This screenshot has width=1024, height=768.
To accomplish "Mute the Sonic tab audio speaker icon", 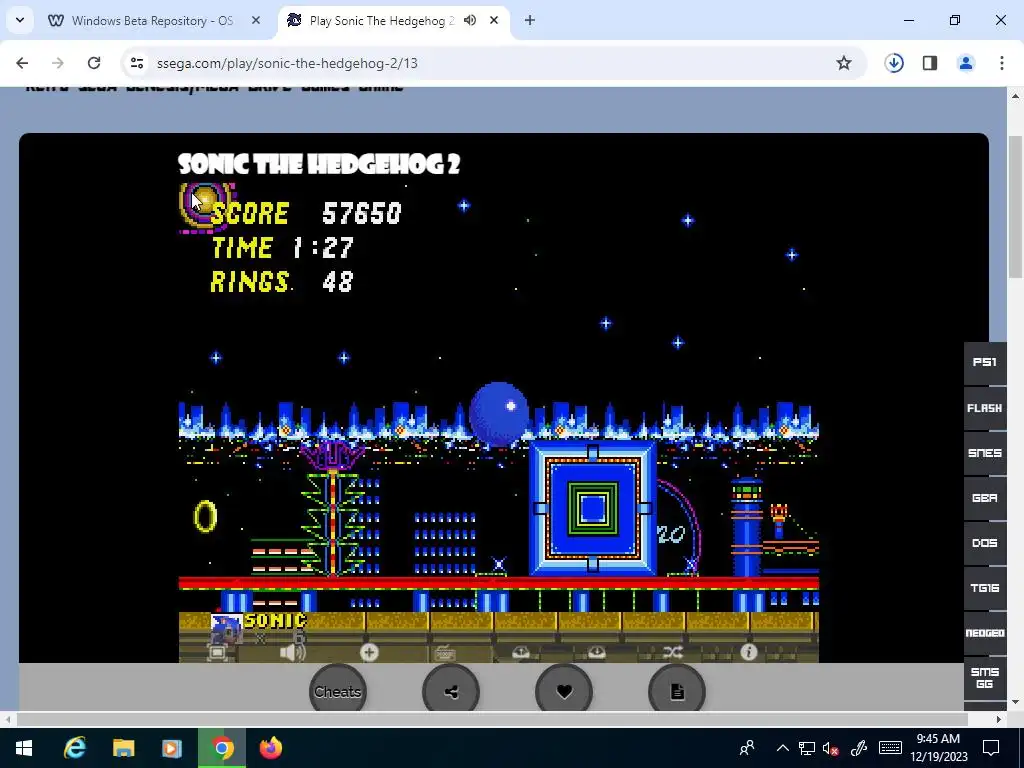I will (470, 20).
